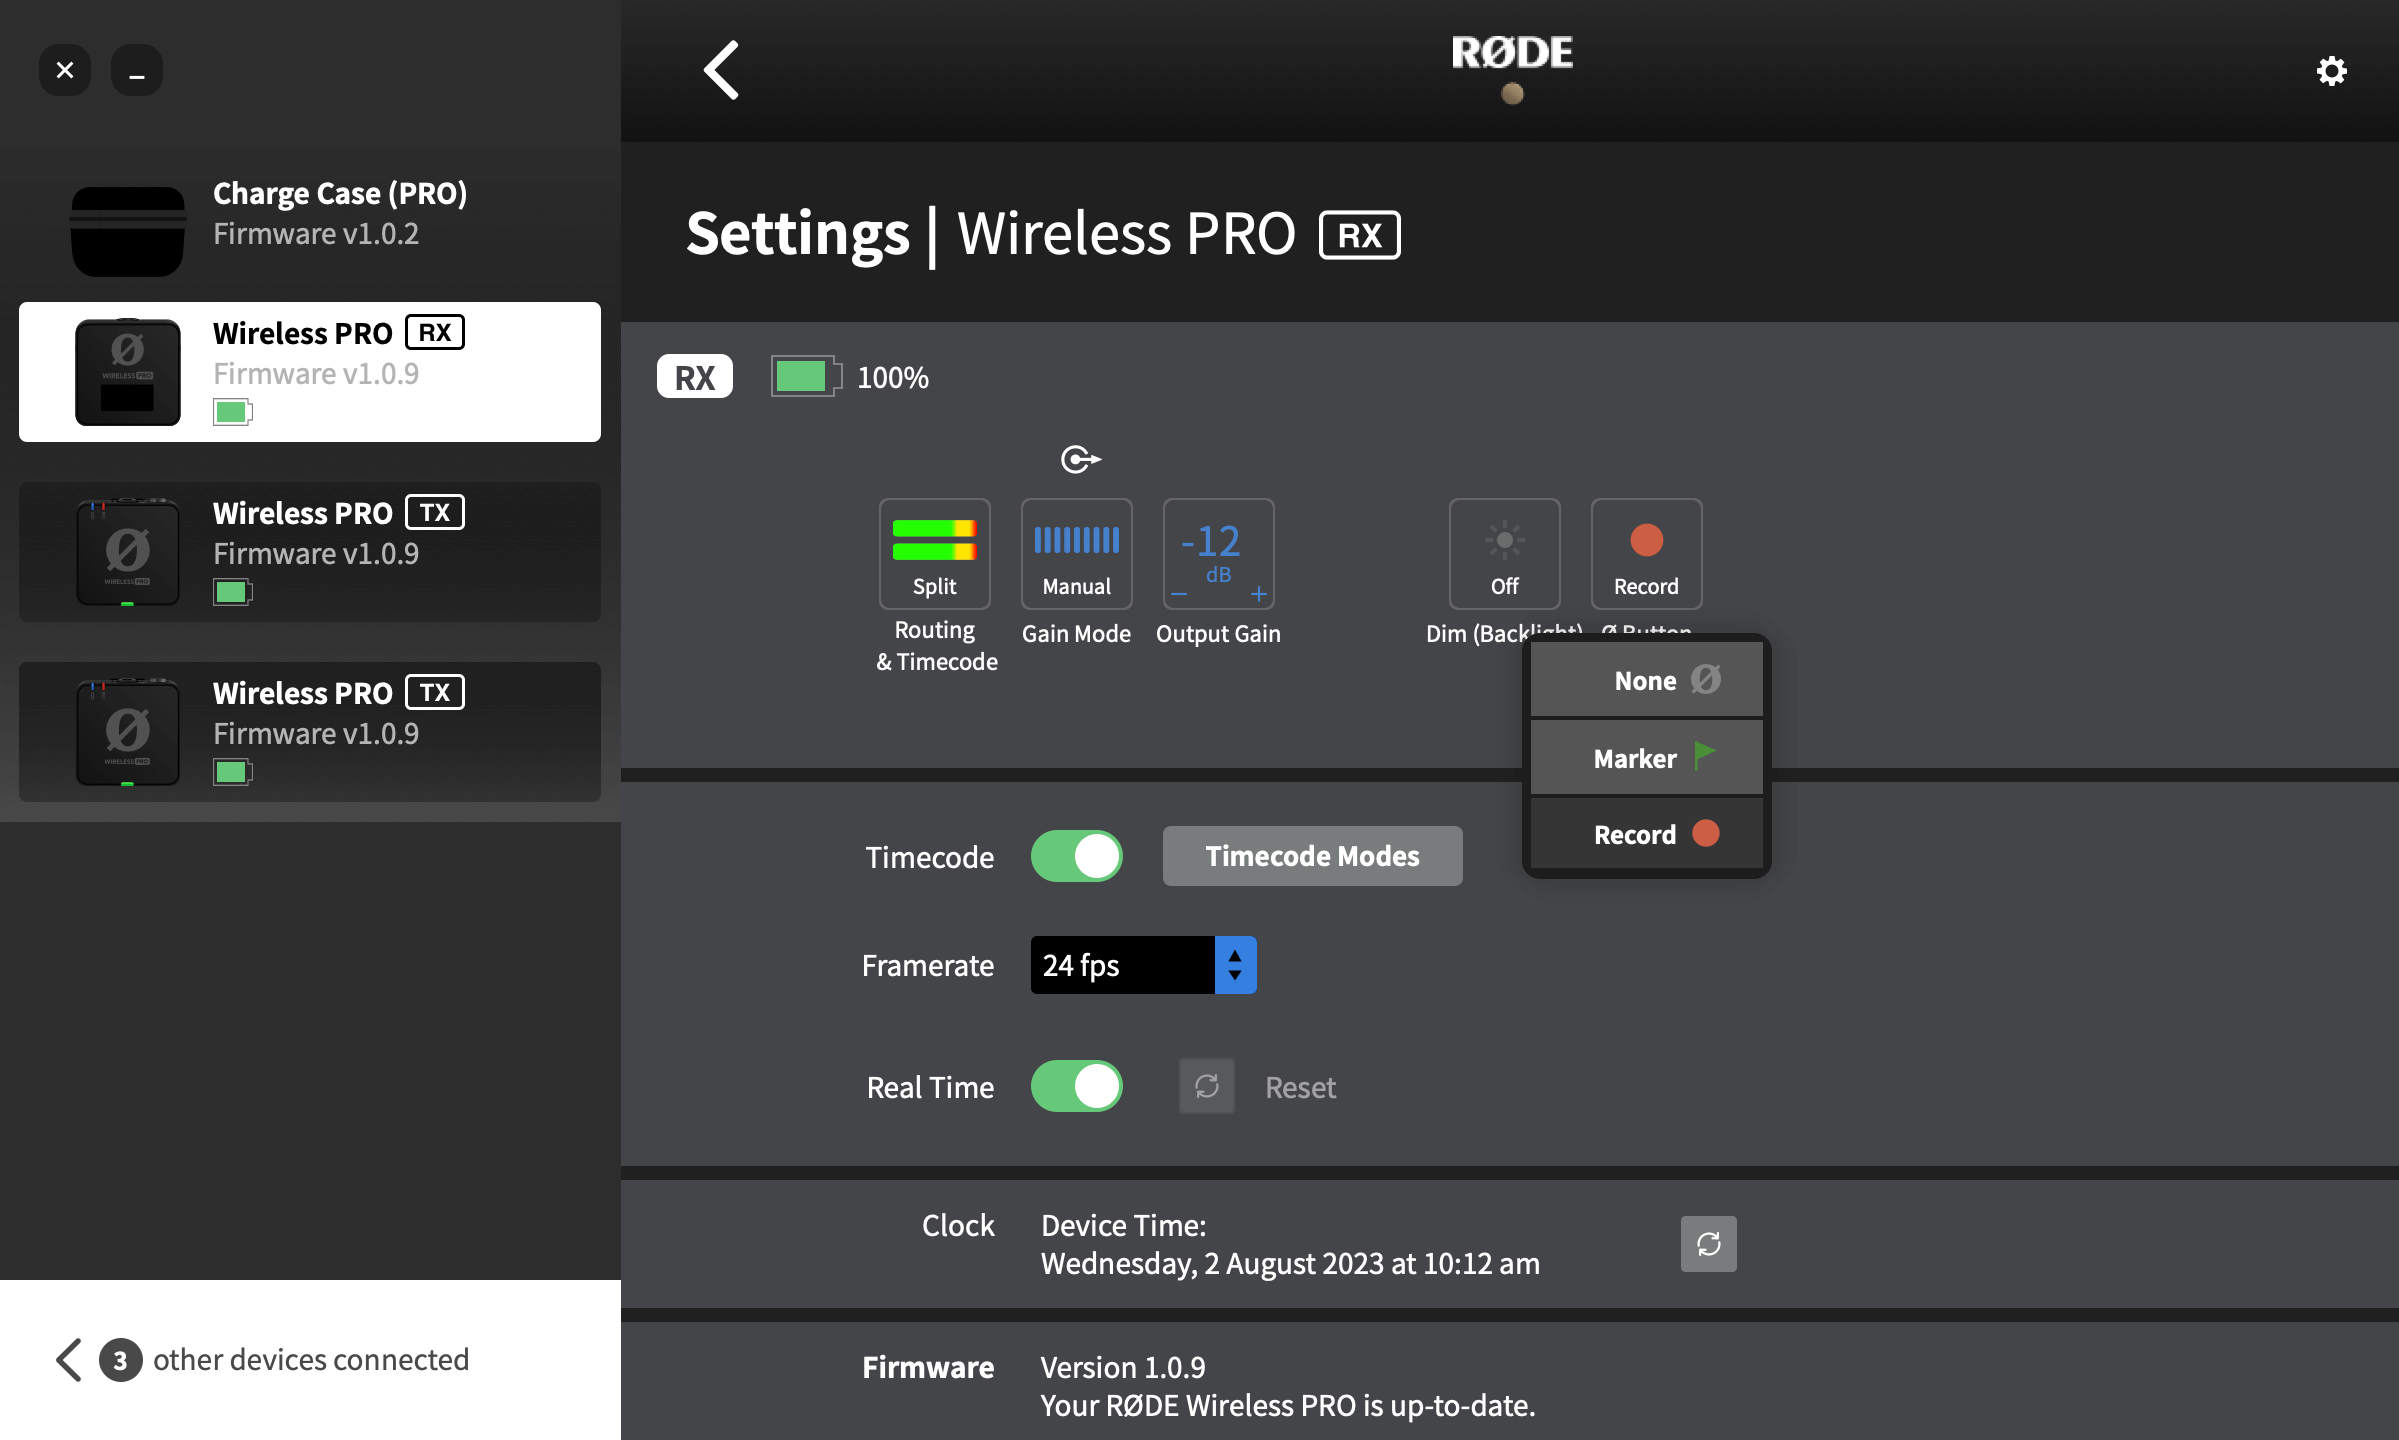Click the back arrow to leave Settings

(720, 70)
